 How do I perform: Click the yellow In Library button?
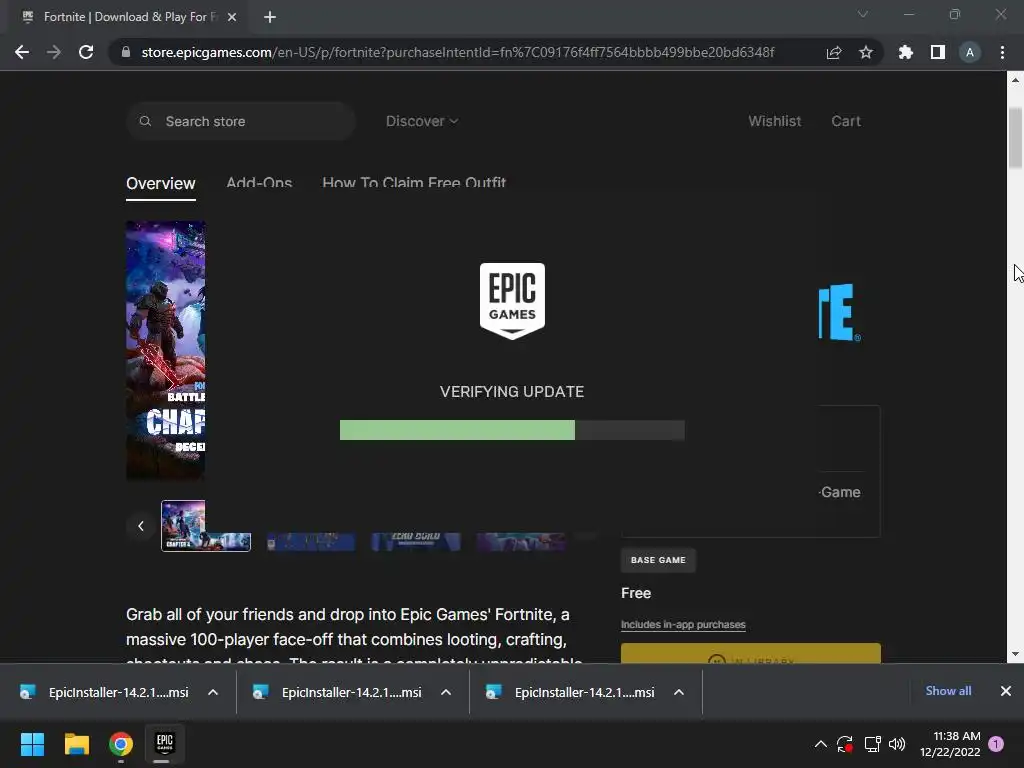(750, 654)
